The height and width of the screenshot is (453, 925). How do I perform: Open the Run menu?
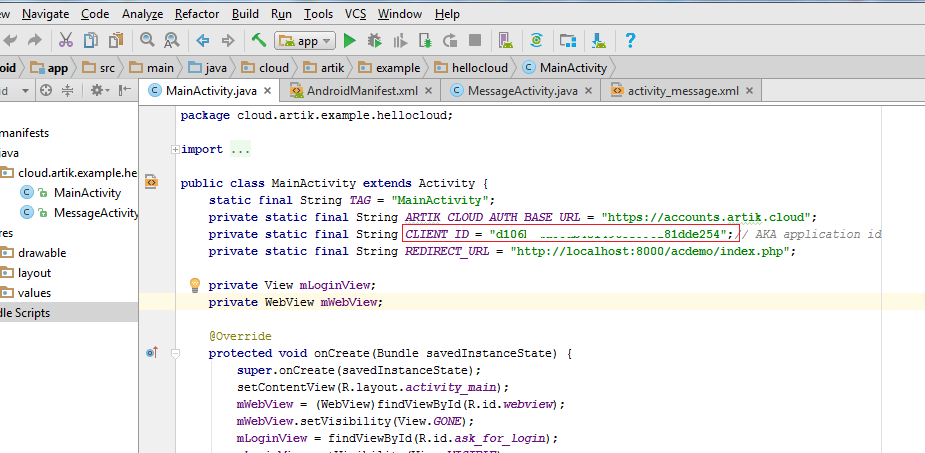click(281, 14)
